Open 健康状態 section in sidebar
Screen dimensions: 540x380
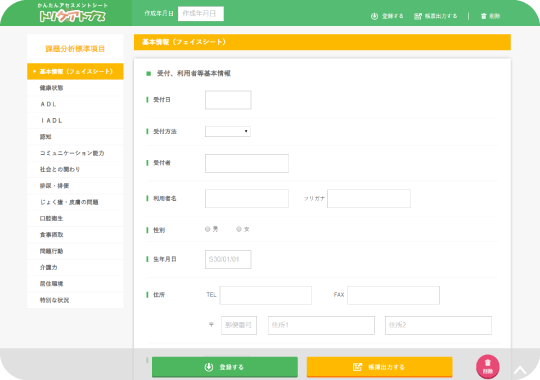(75, 88)
